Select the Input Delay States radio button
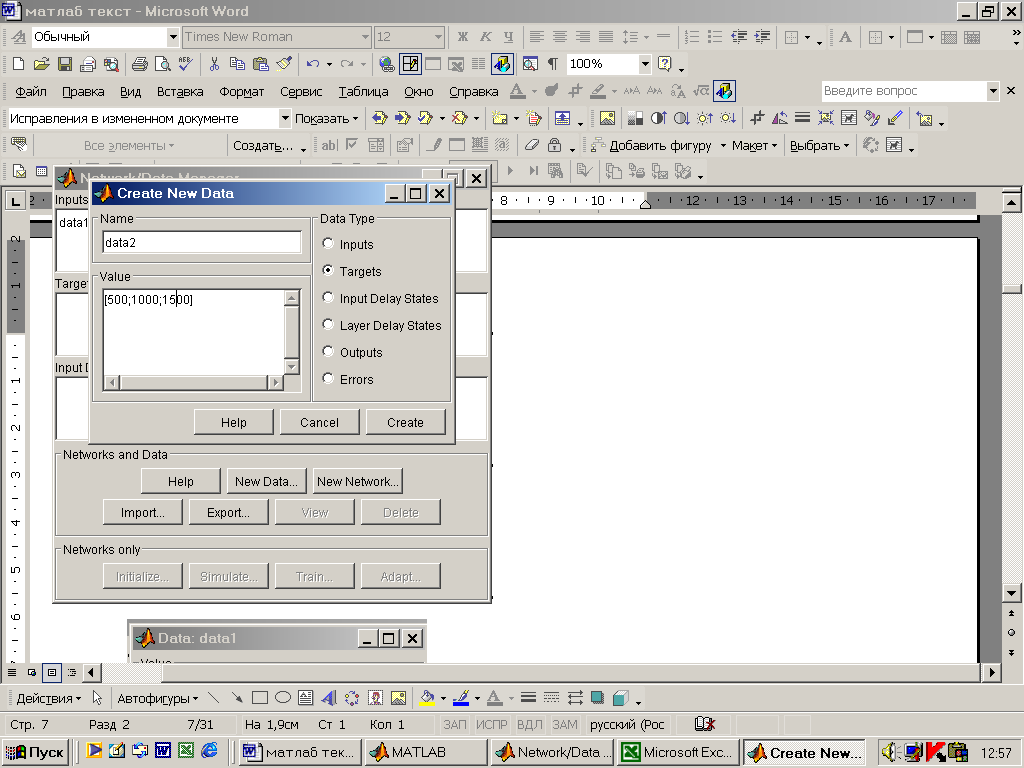 328,298
